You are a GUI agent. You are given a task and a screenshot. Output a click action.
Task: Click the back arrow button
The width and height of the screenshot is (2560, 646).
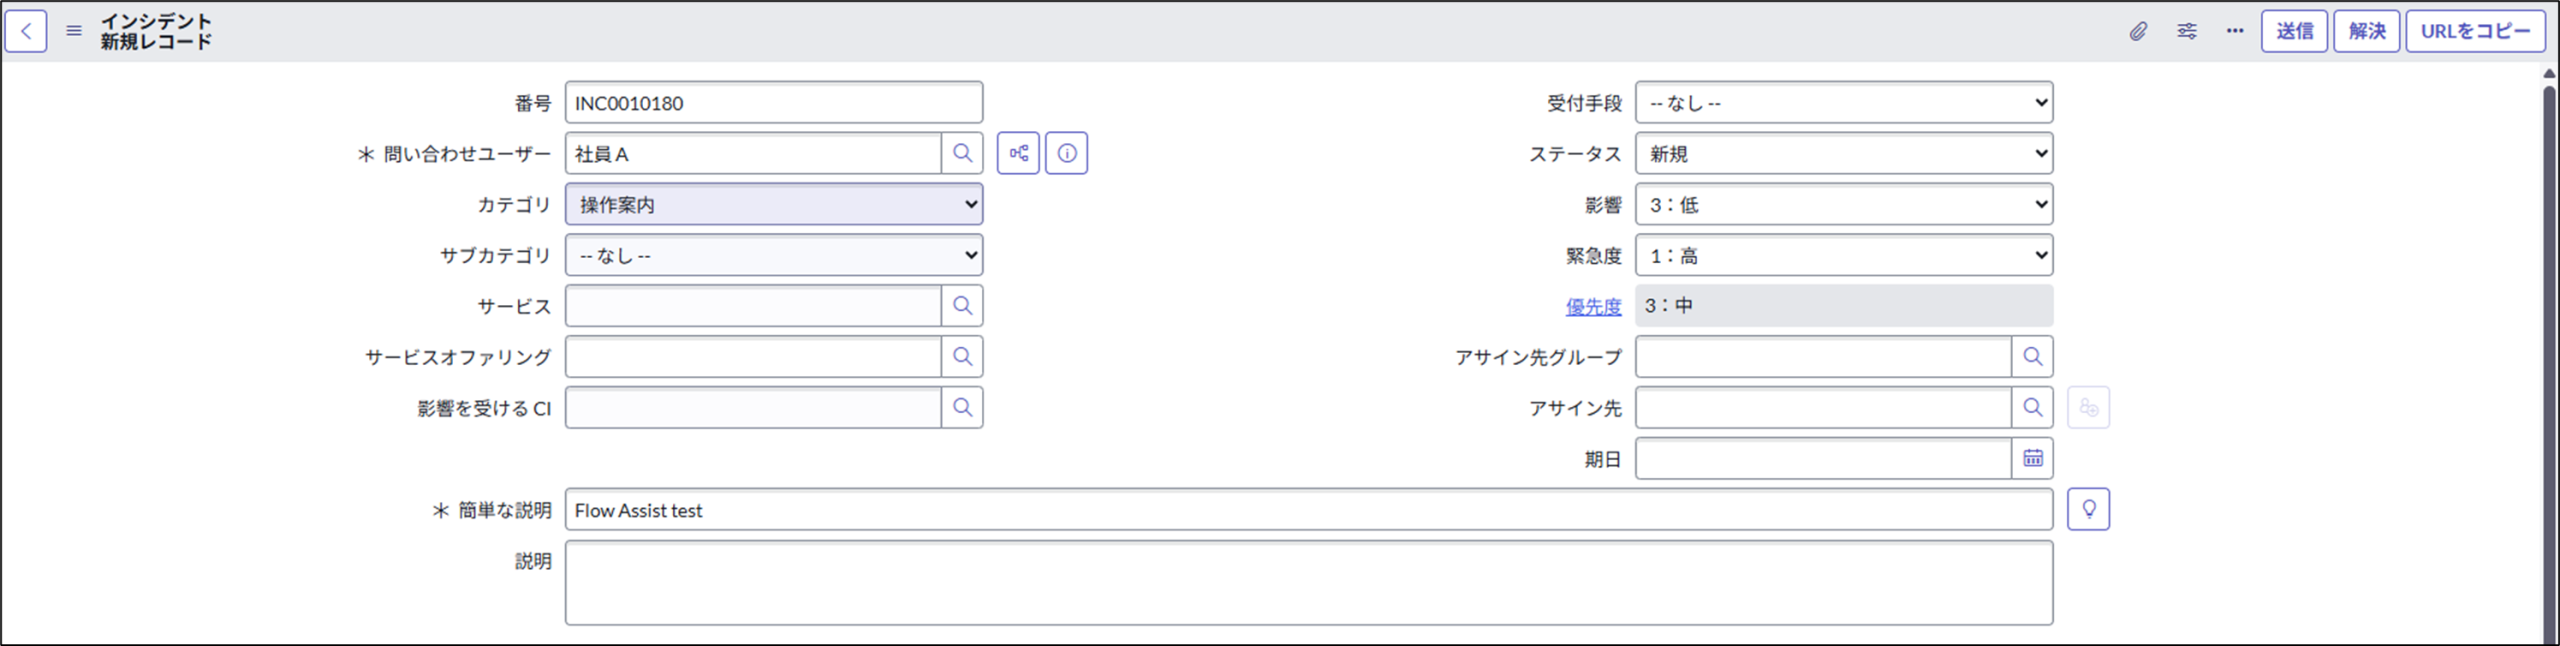(26, 31)
